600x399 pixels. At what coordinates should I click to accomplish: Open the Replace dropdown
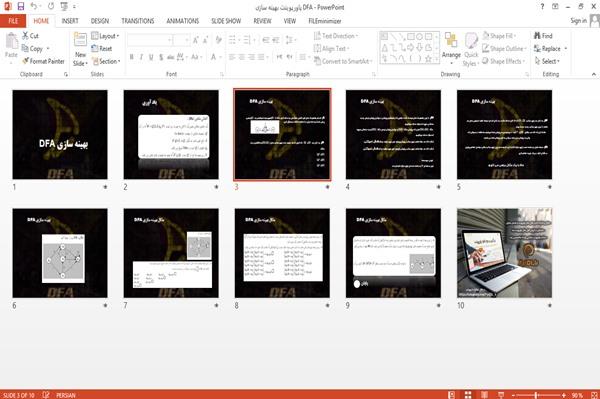coord(550,49)
